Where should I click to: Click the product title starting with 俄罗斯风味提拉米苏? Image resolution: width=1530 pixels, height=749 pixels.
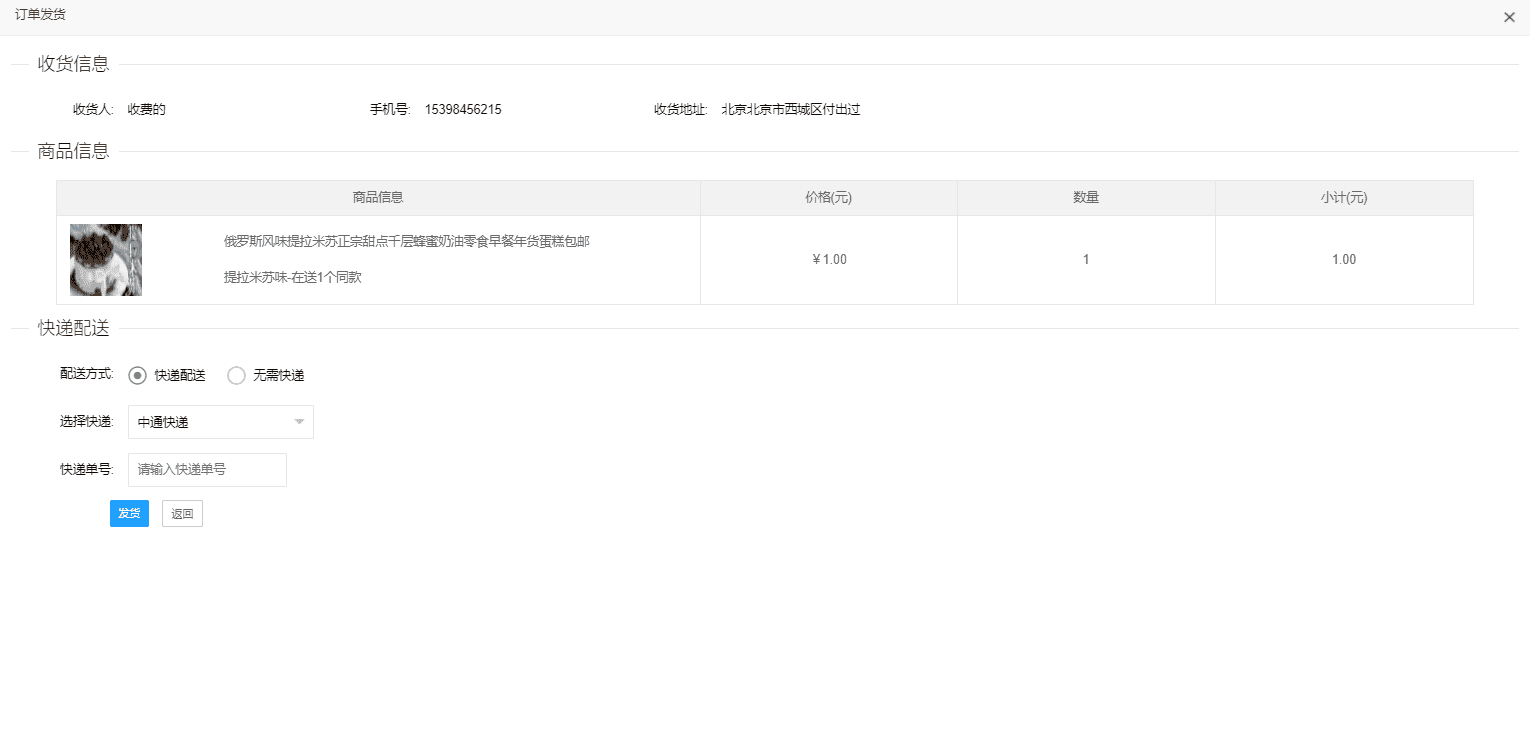point(406,241)
